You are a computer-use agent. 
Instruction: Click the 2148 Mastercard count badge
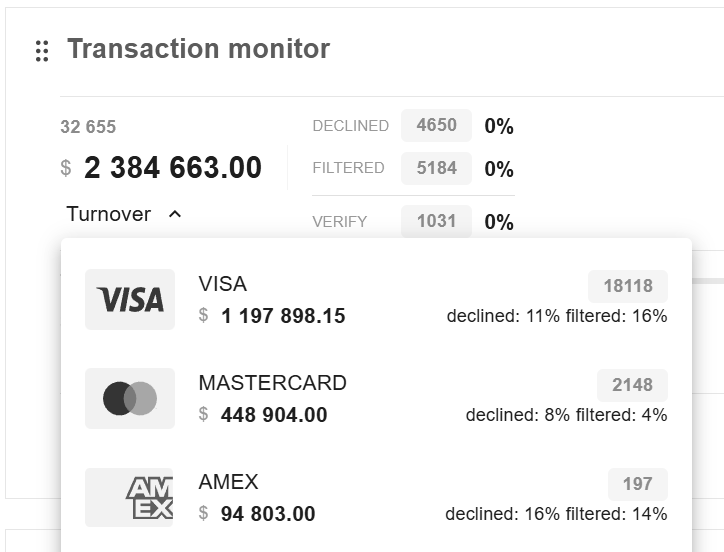632,385
